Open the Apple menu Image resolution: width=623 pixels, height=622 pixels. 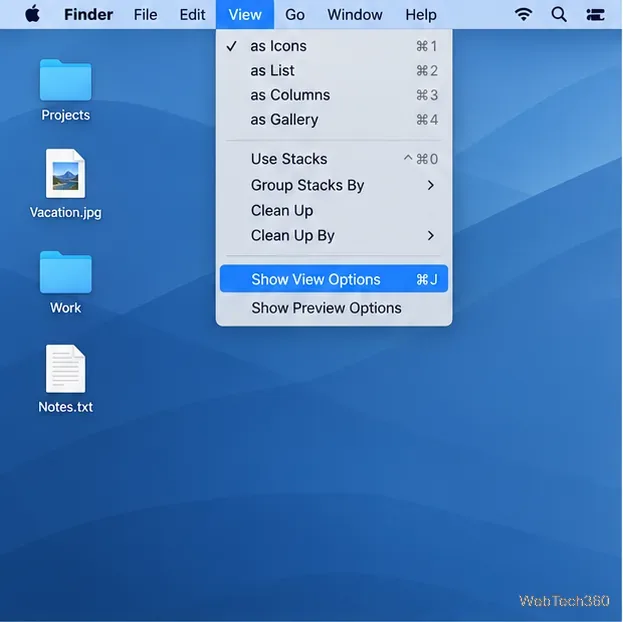(x=33, y=14)
